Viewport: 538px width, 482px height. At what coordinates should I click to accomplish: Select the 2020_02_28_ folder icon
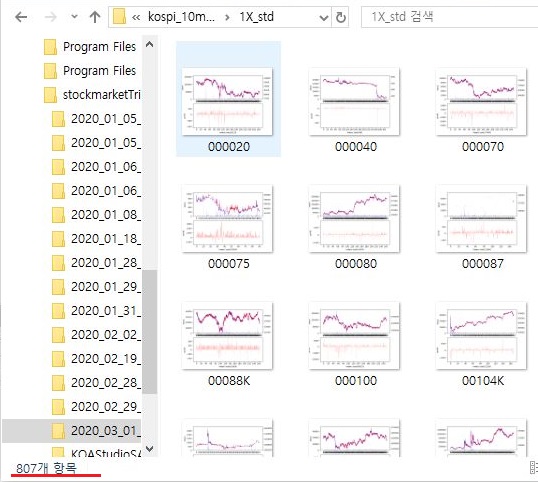pyautogui.click(x=58, y=383)
